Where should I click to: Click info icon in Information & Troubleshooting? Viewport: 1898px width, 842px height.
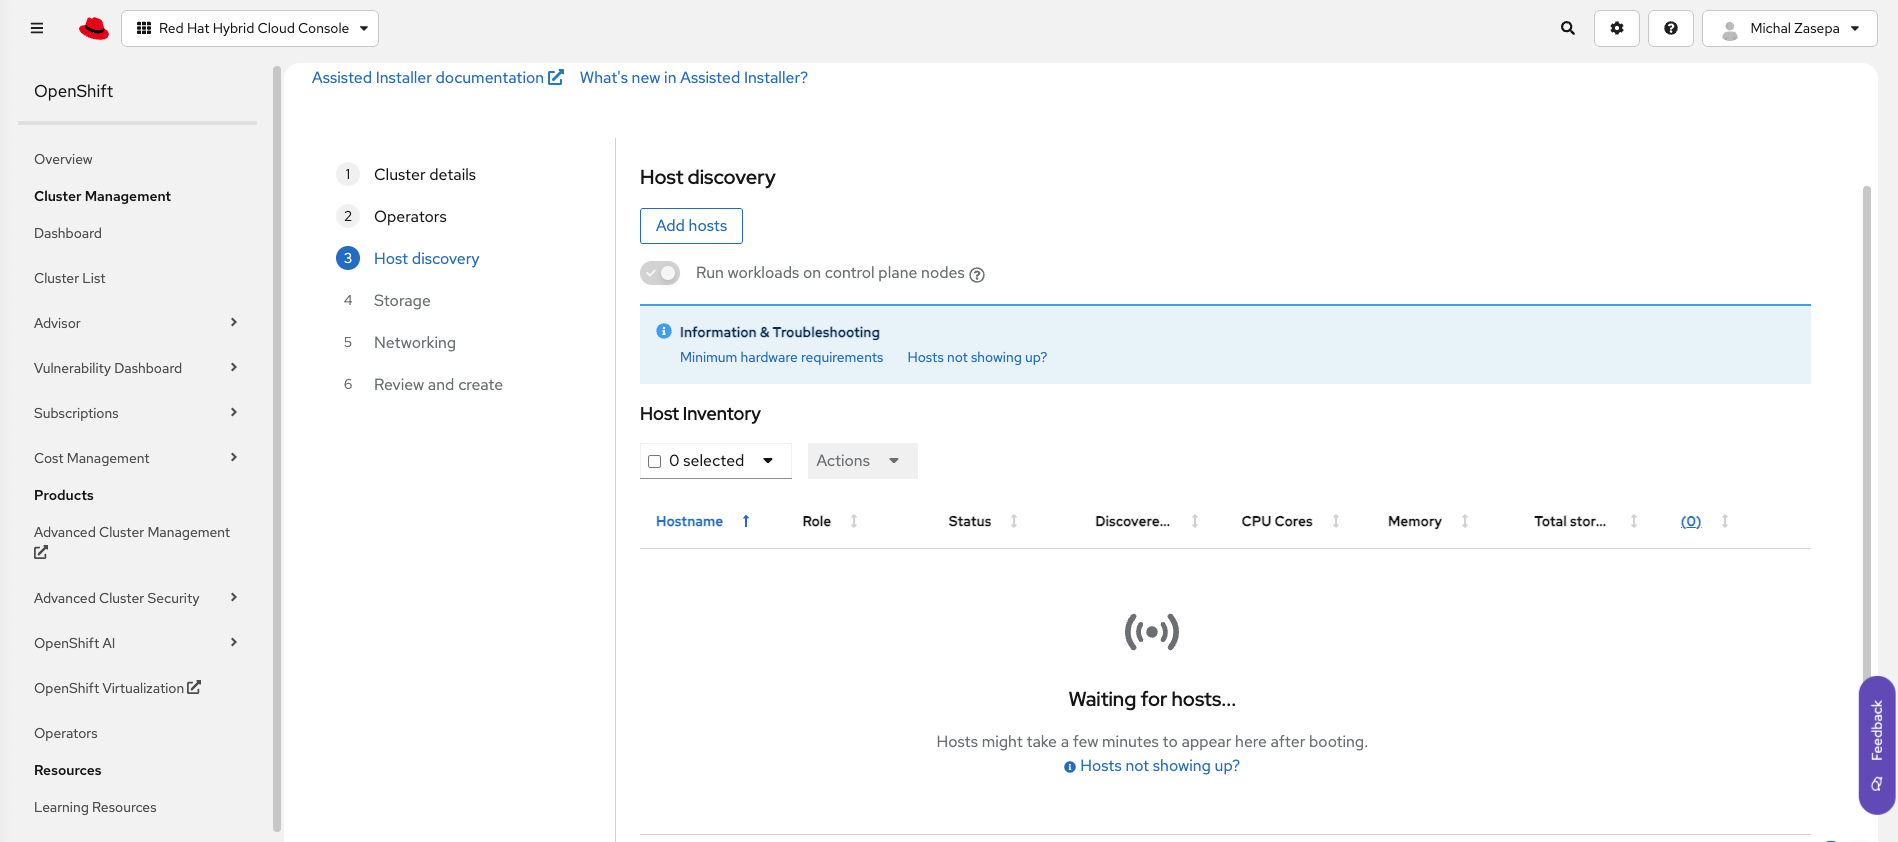click(664, 331)
